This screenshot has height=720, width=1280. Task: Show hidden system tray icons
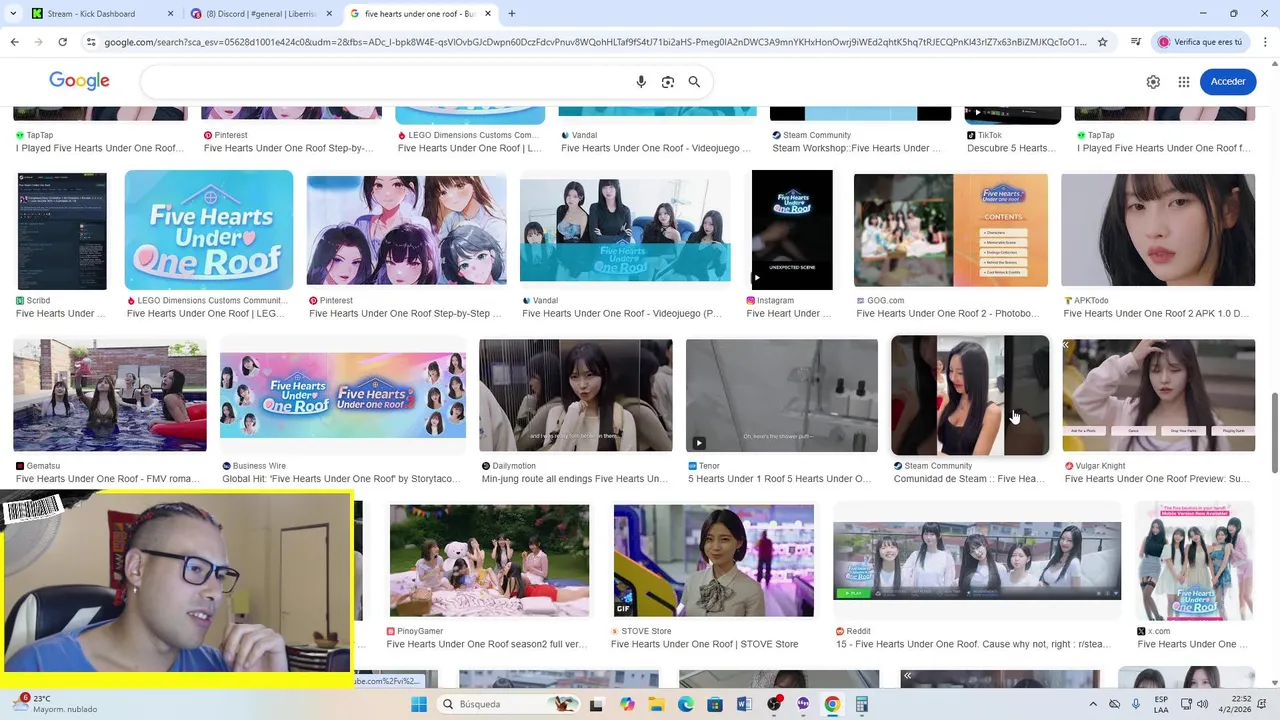[x=1092, y=704]
